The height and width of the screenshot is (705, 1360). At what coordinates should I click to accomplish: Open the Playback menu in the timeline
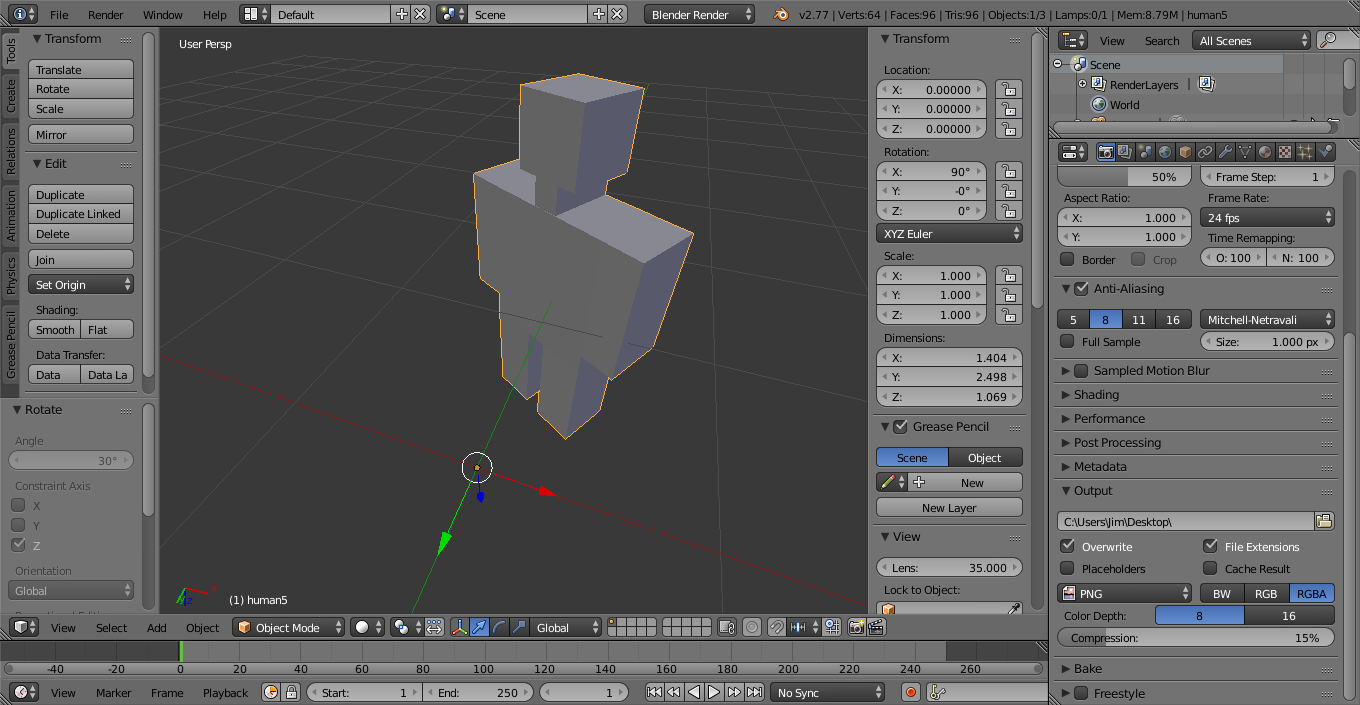point(226,693)
